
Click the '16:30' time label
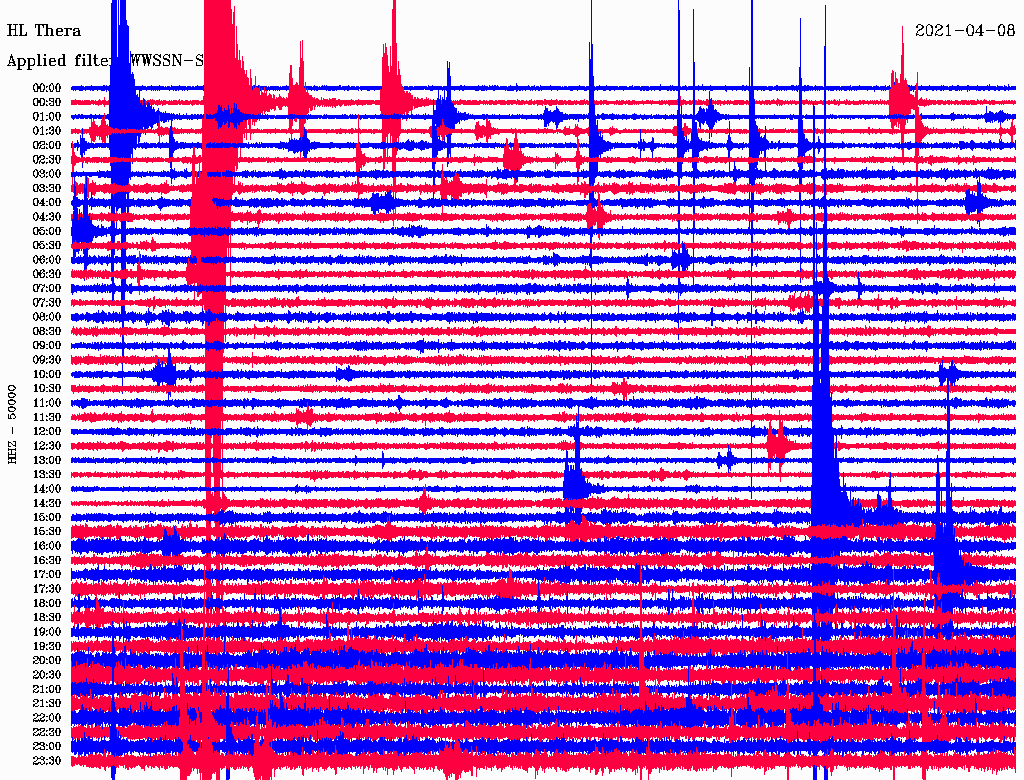pyautogui.click(x=47, y=561)
